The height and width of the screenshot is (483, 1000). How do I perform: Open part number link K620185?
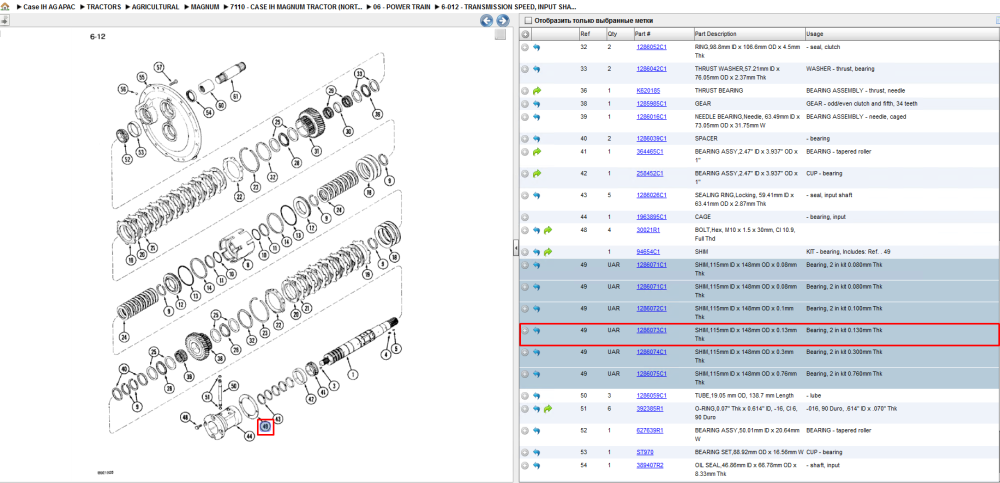(x=648, y=91)
